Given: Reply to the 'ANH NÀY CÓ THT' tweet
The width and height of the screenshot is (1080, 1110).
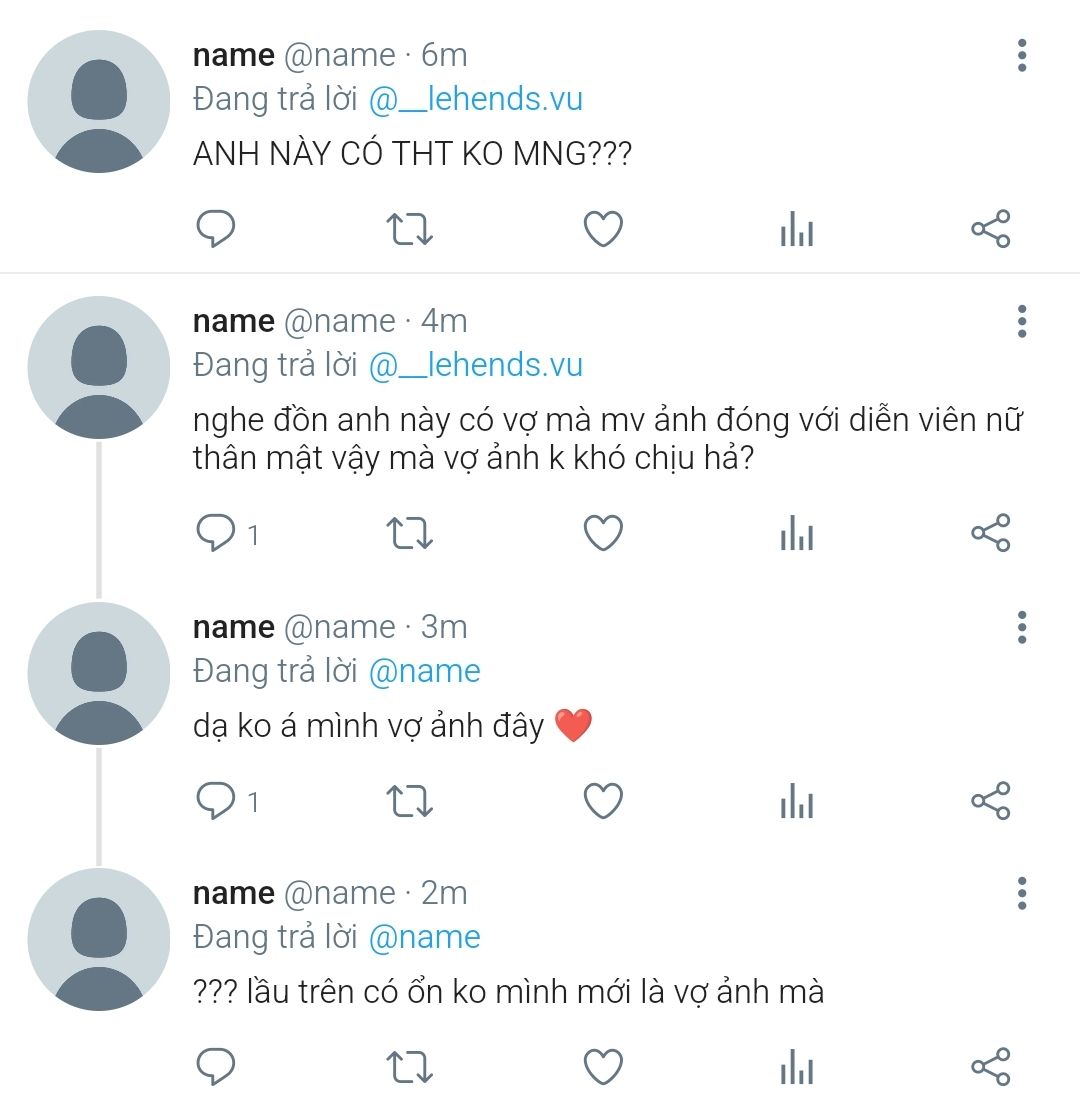Looking at the screenshot, I should tap(215, 230).
